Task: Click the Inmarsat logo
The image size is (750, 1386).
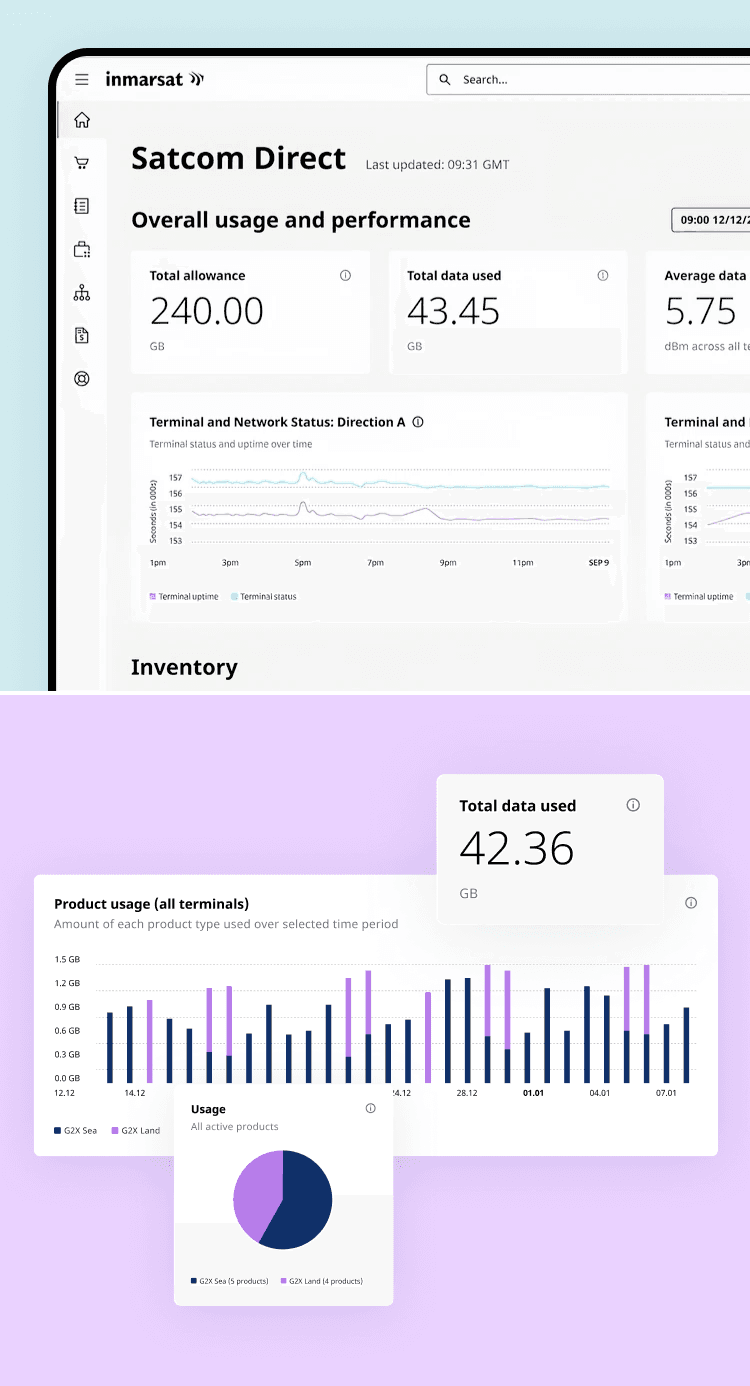Action: click(x=155, y=79)
